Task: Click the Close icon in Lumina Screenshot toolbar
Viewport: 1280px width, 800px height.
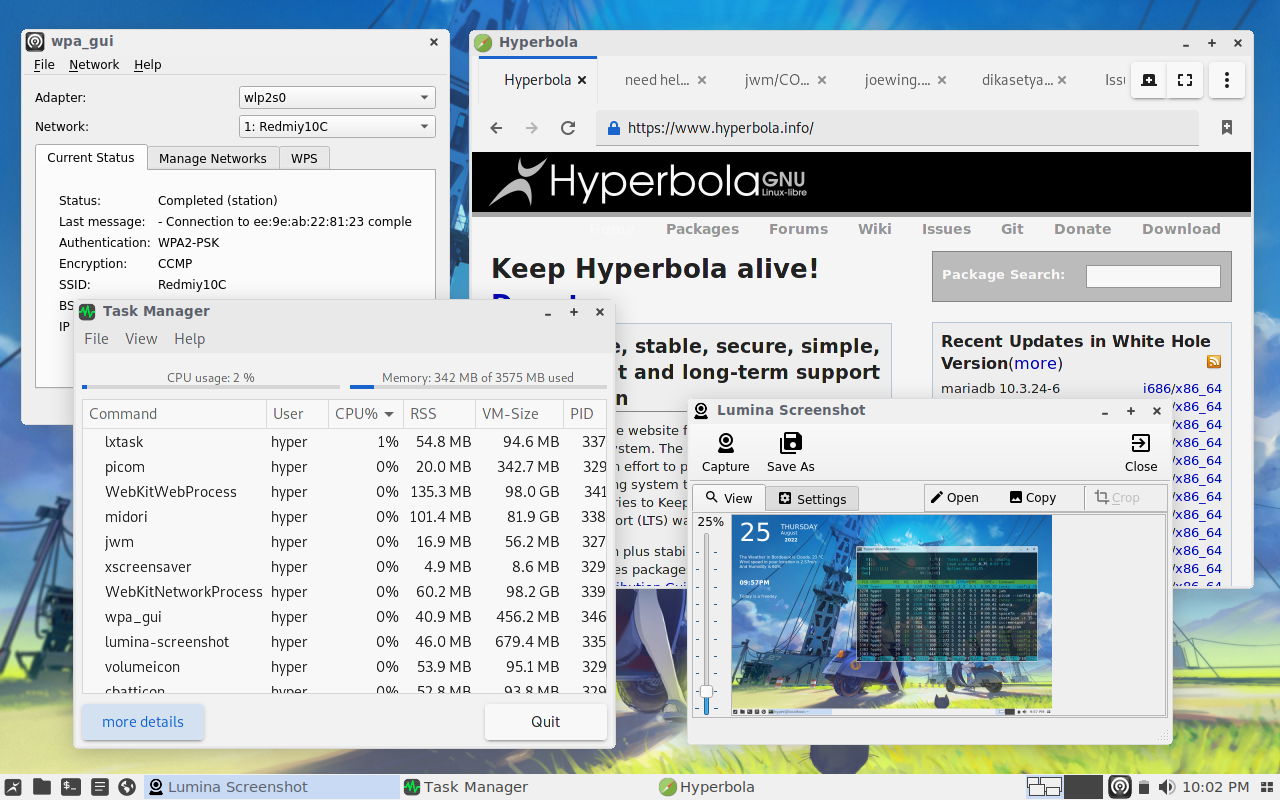Action: [x=1141, y=443]
